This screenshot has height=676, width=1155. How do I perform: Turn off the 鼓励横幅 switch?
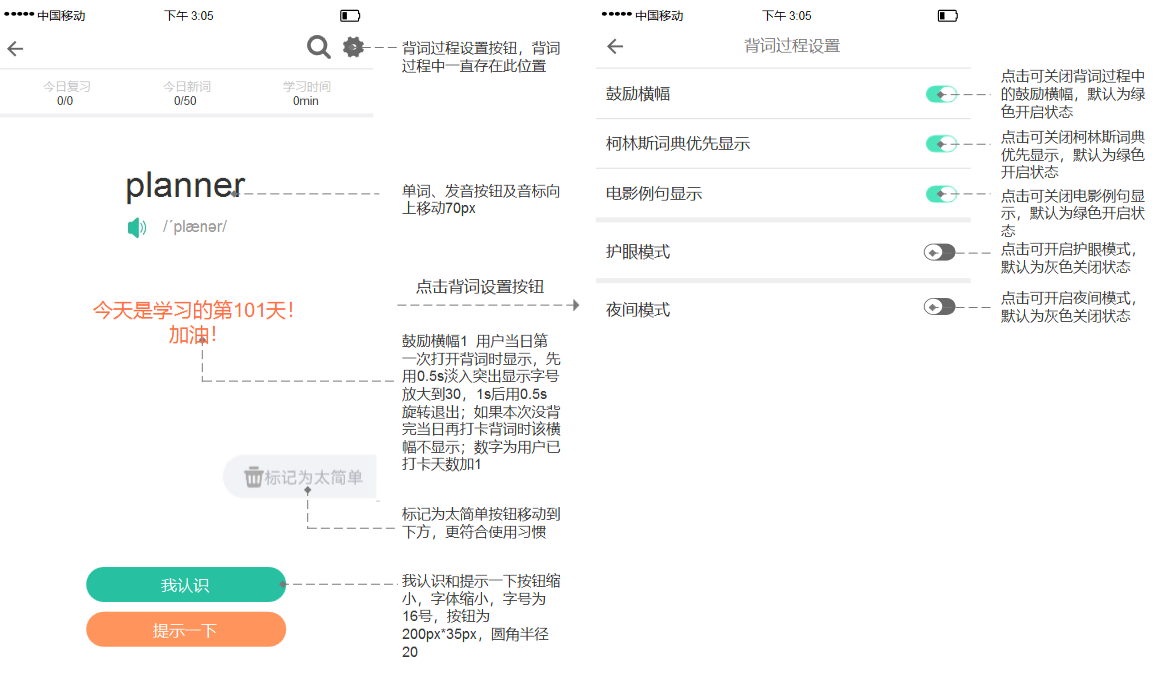pos(942,93)
